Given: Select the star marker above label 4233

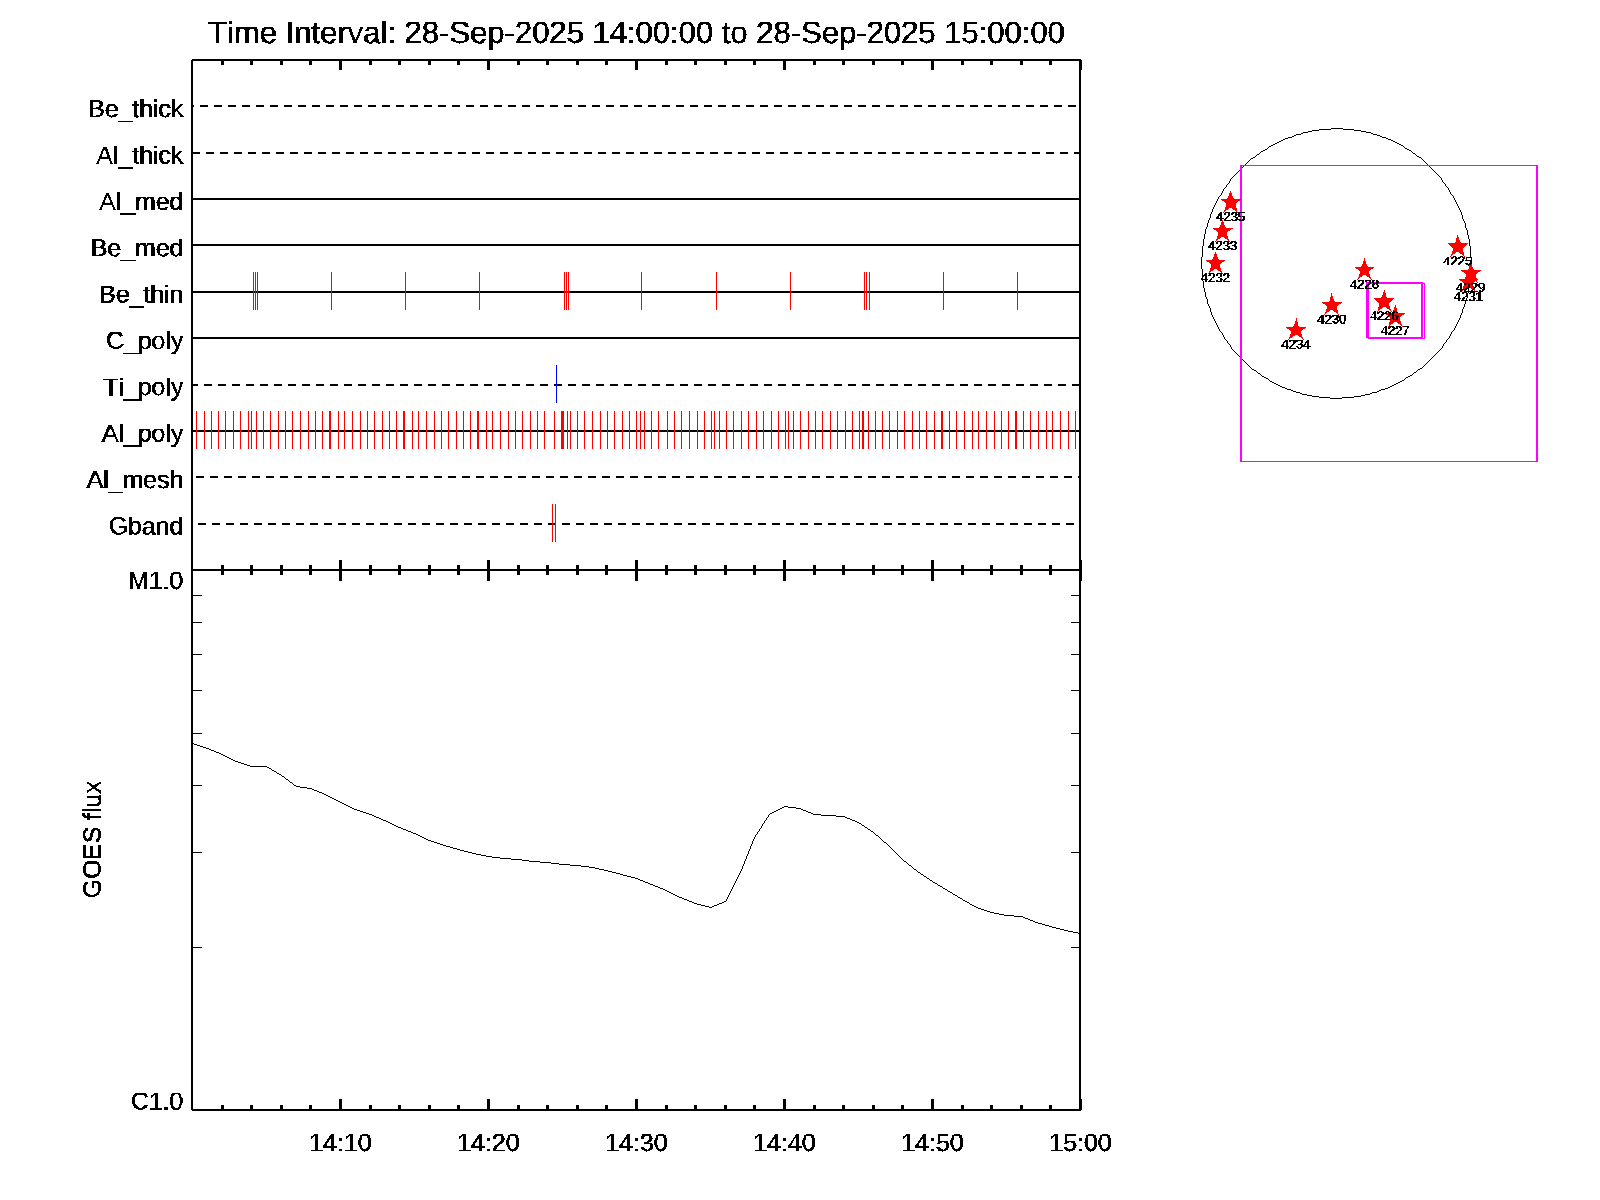Looking at the screenshot, I should [x=1222, y=232].
